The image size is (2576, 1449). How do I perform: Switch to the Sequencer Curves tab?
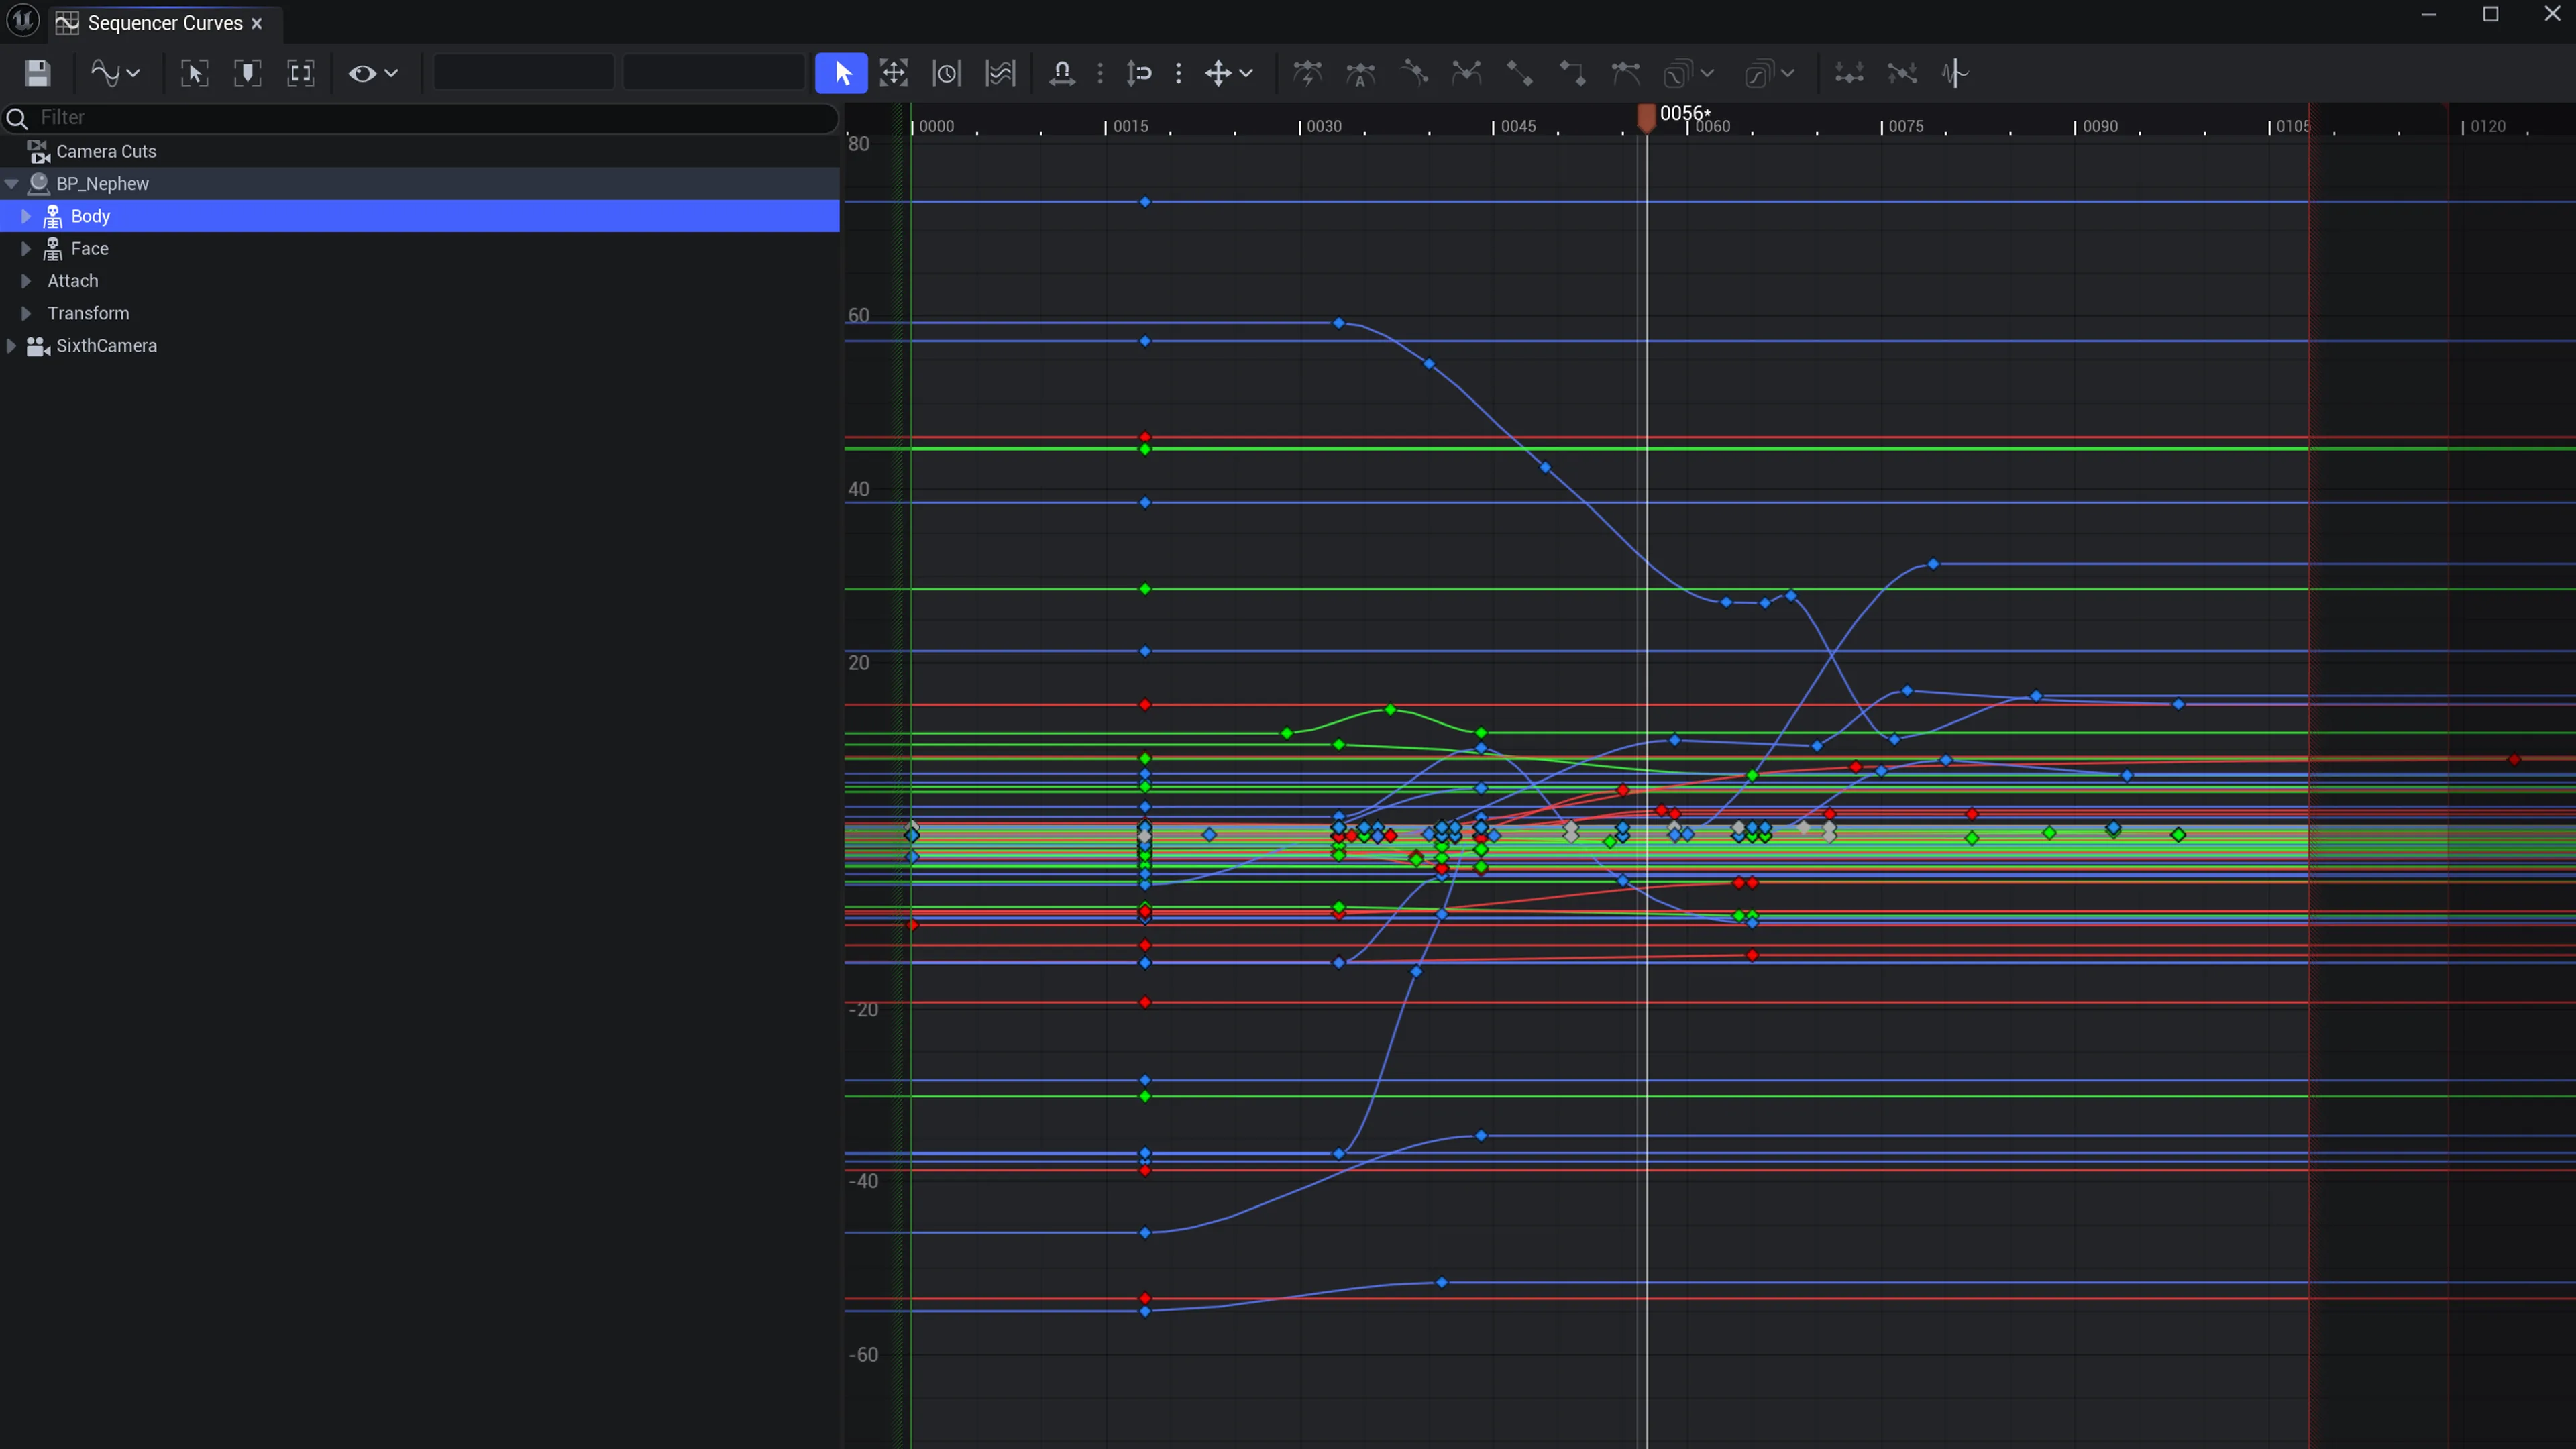pos(164,23)
